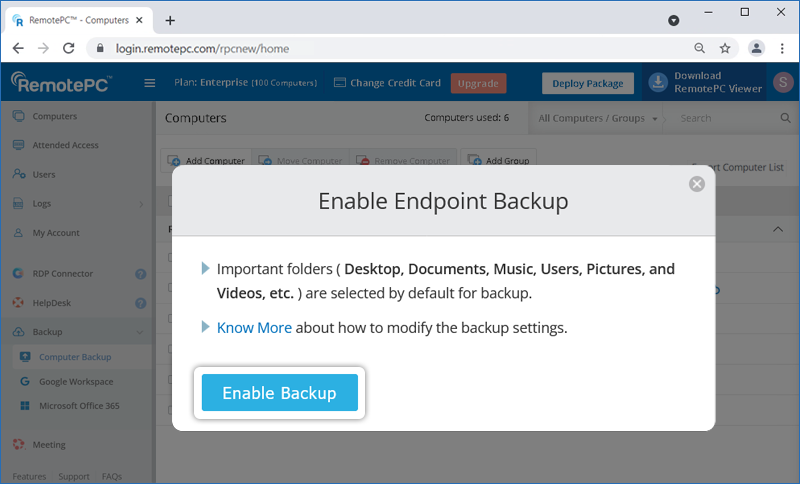This screenshot has width=800, height=484.
Task: Click the HelpDesk help icon
Action: 141,302
